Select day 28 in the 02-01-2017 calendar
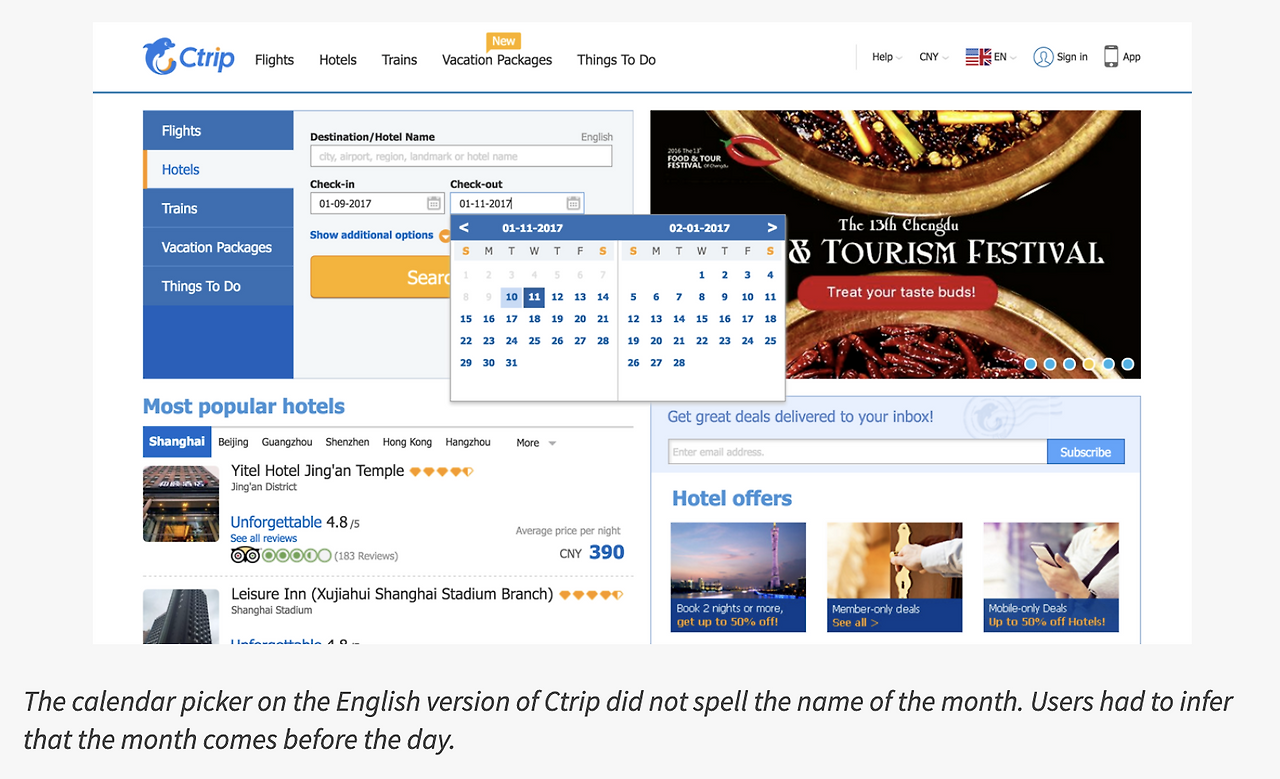 679,363
